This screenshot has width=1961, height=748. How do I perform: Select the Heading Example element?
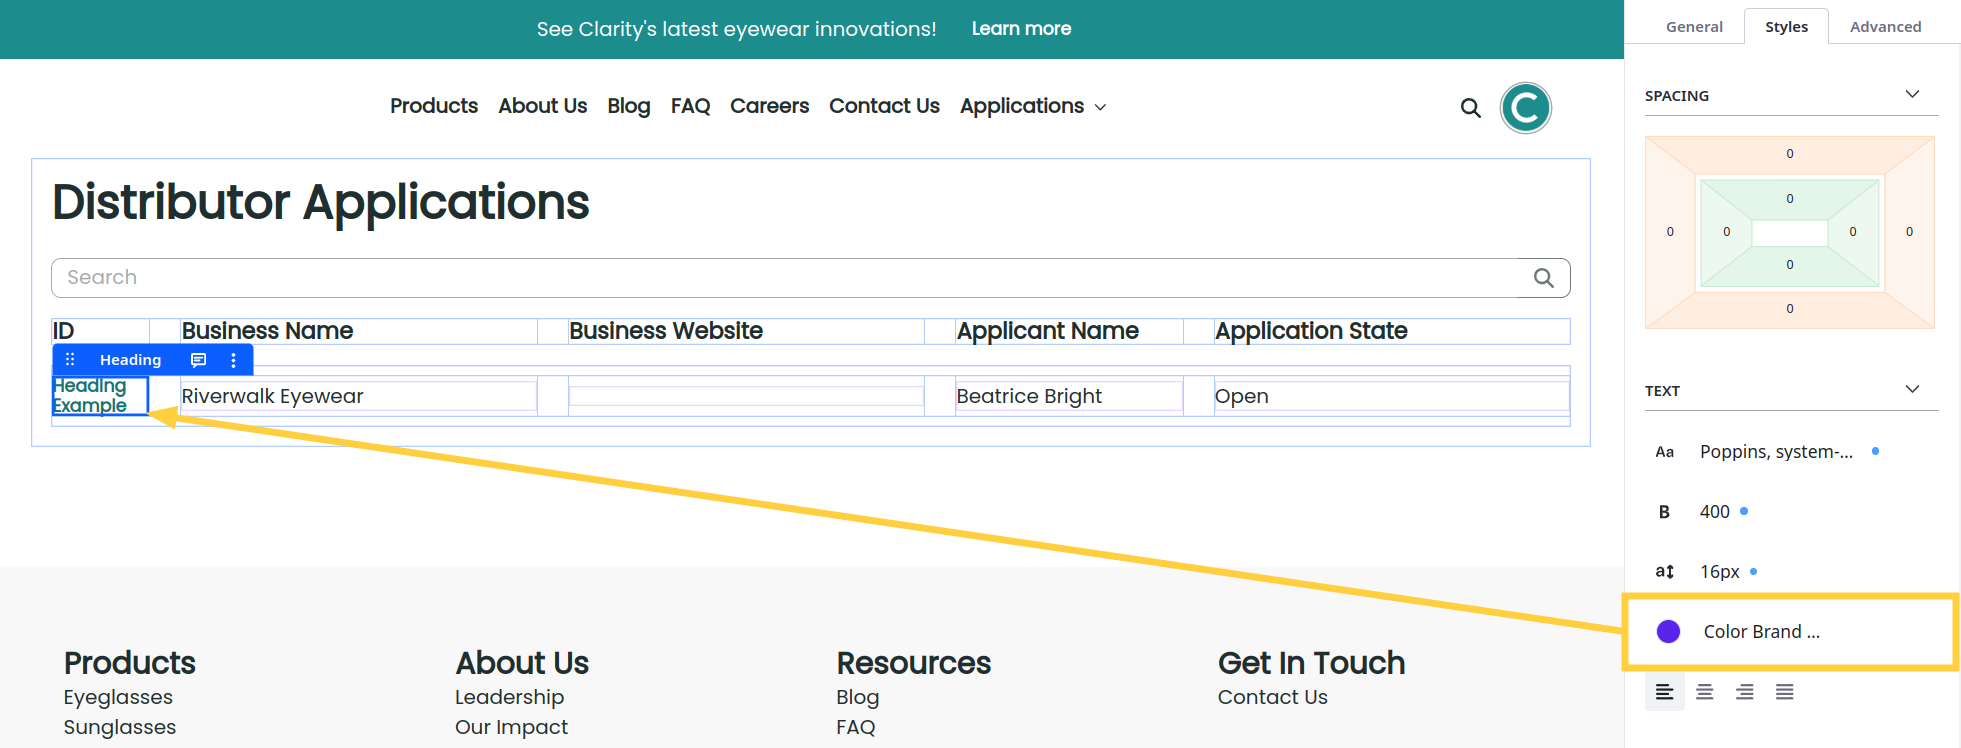point(100,396)
